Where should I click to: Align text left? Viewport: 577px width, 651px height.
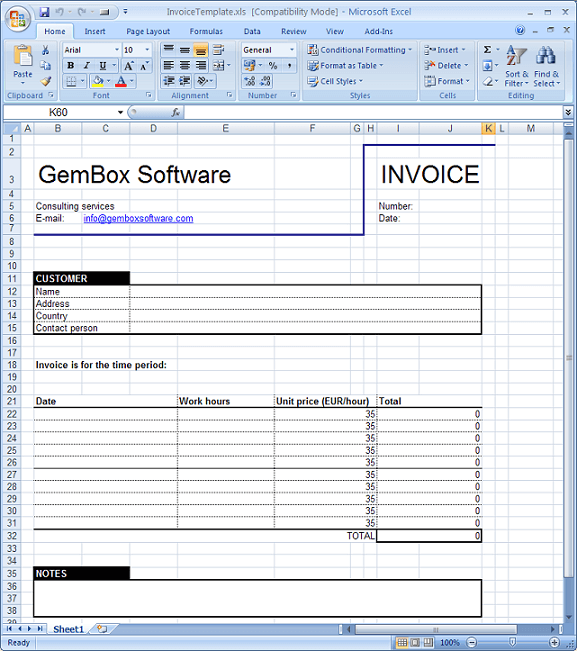pos(168,66)
